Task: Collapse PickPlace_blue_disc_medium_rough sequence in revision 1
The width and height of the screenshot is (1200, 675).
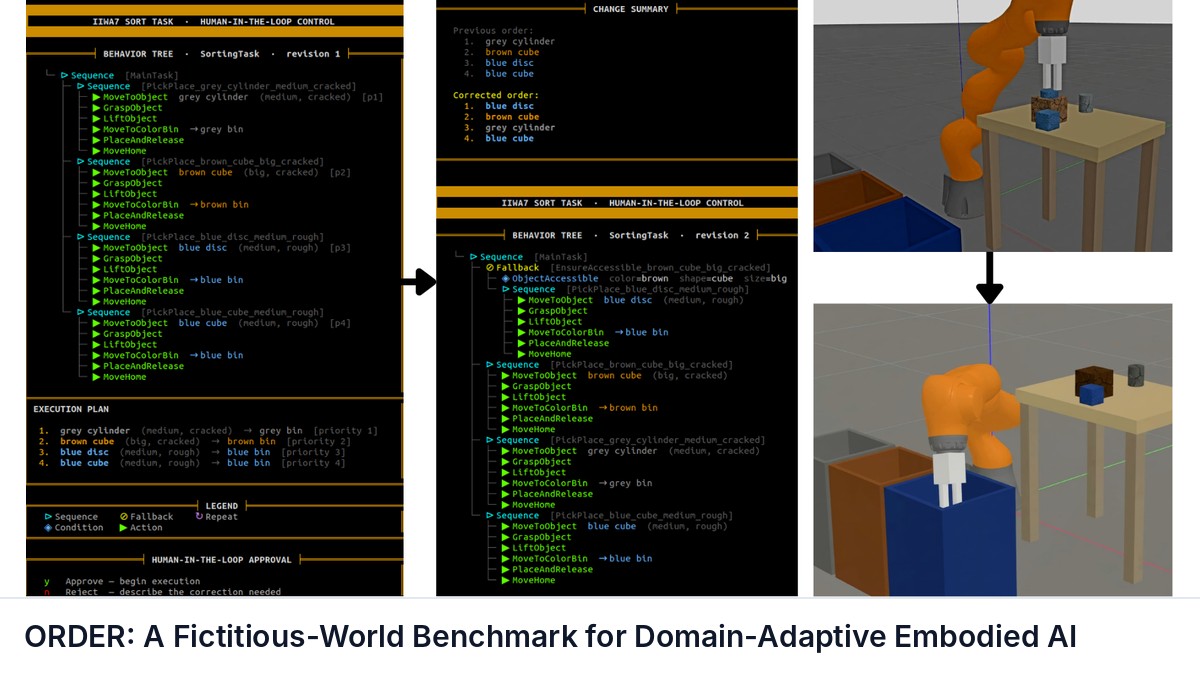Action: point(81,237)
